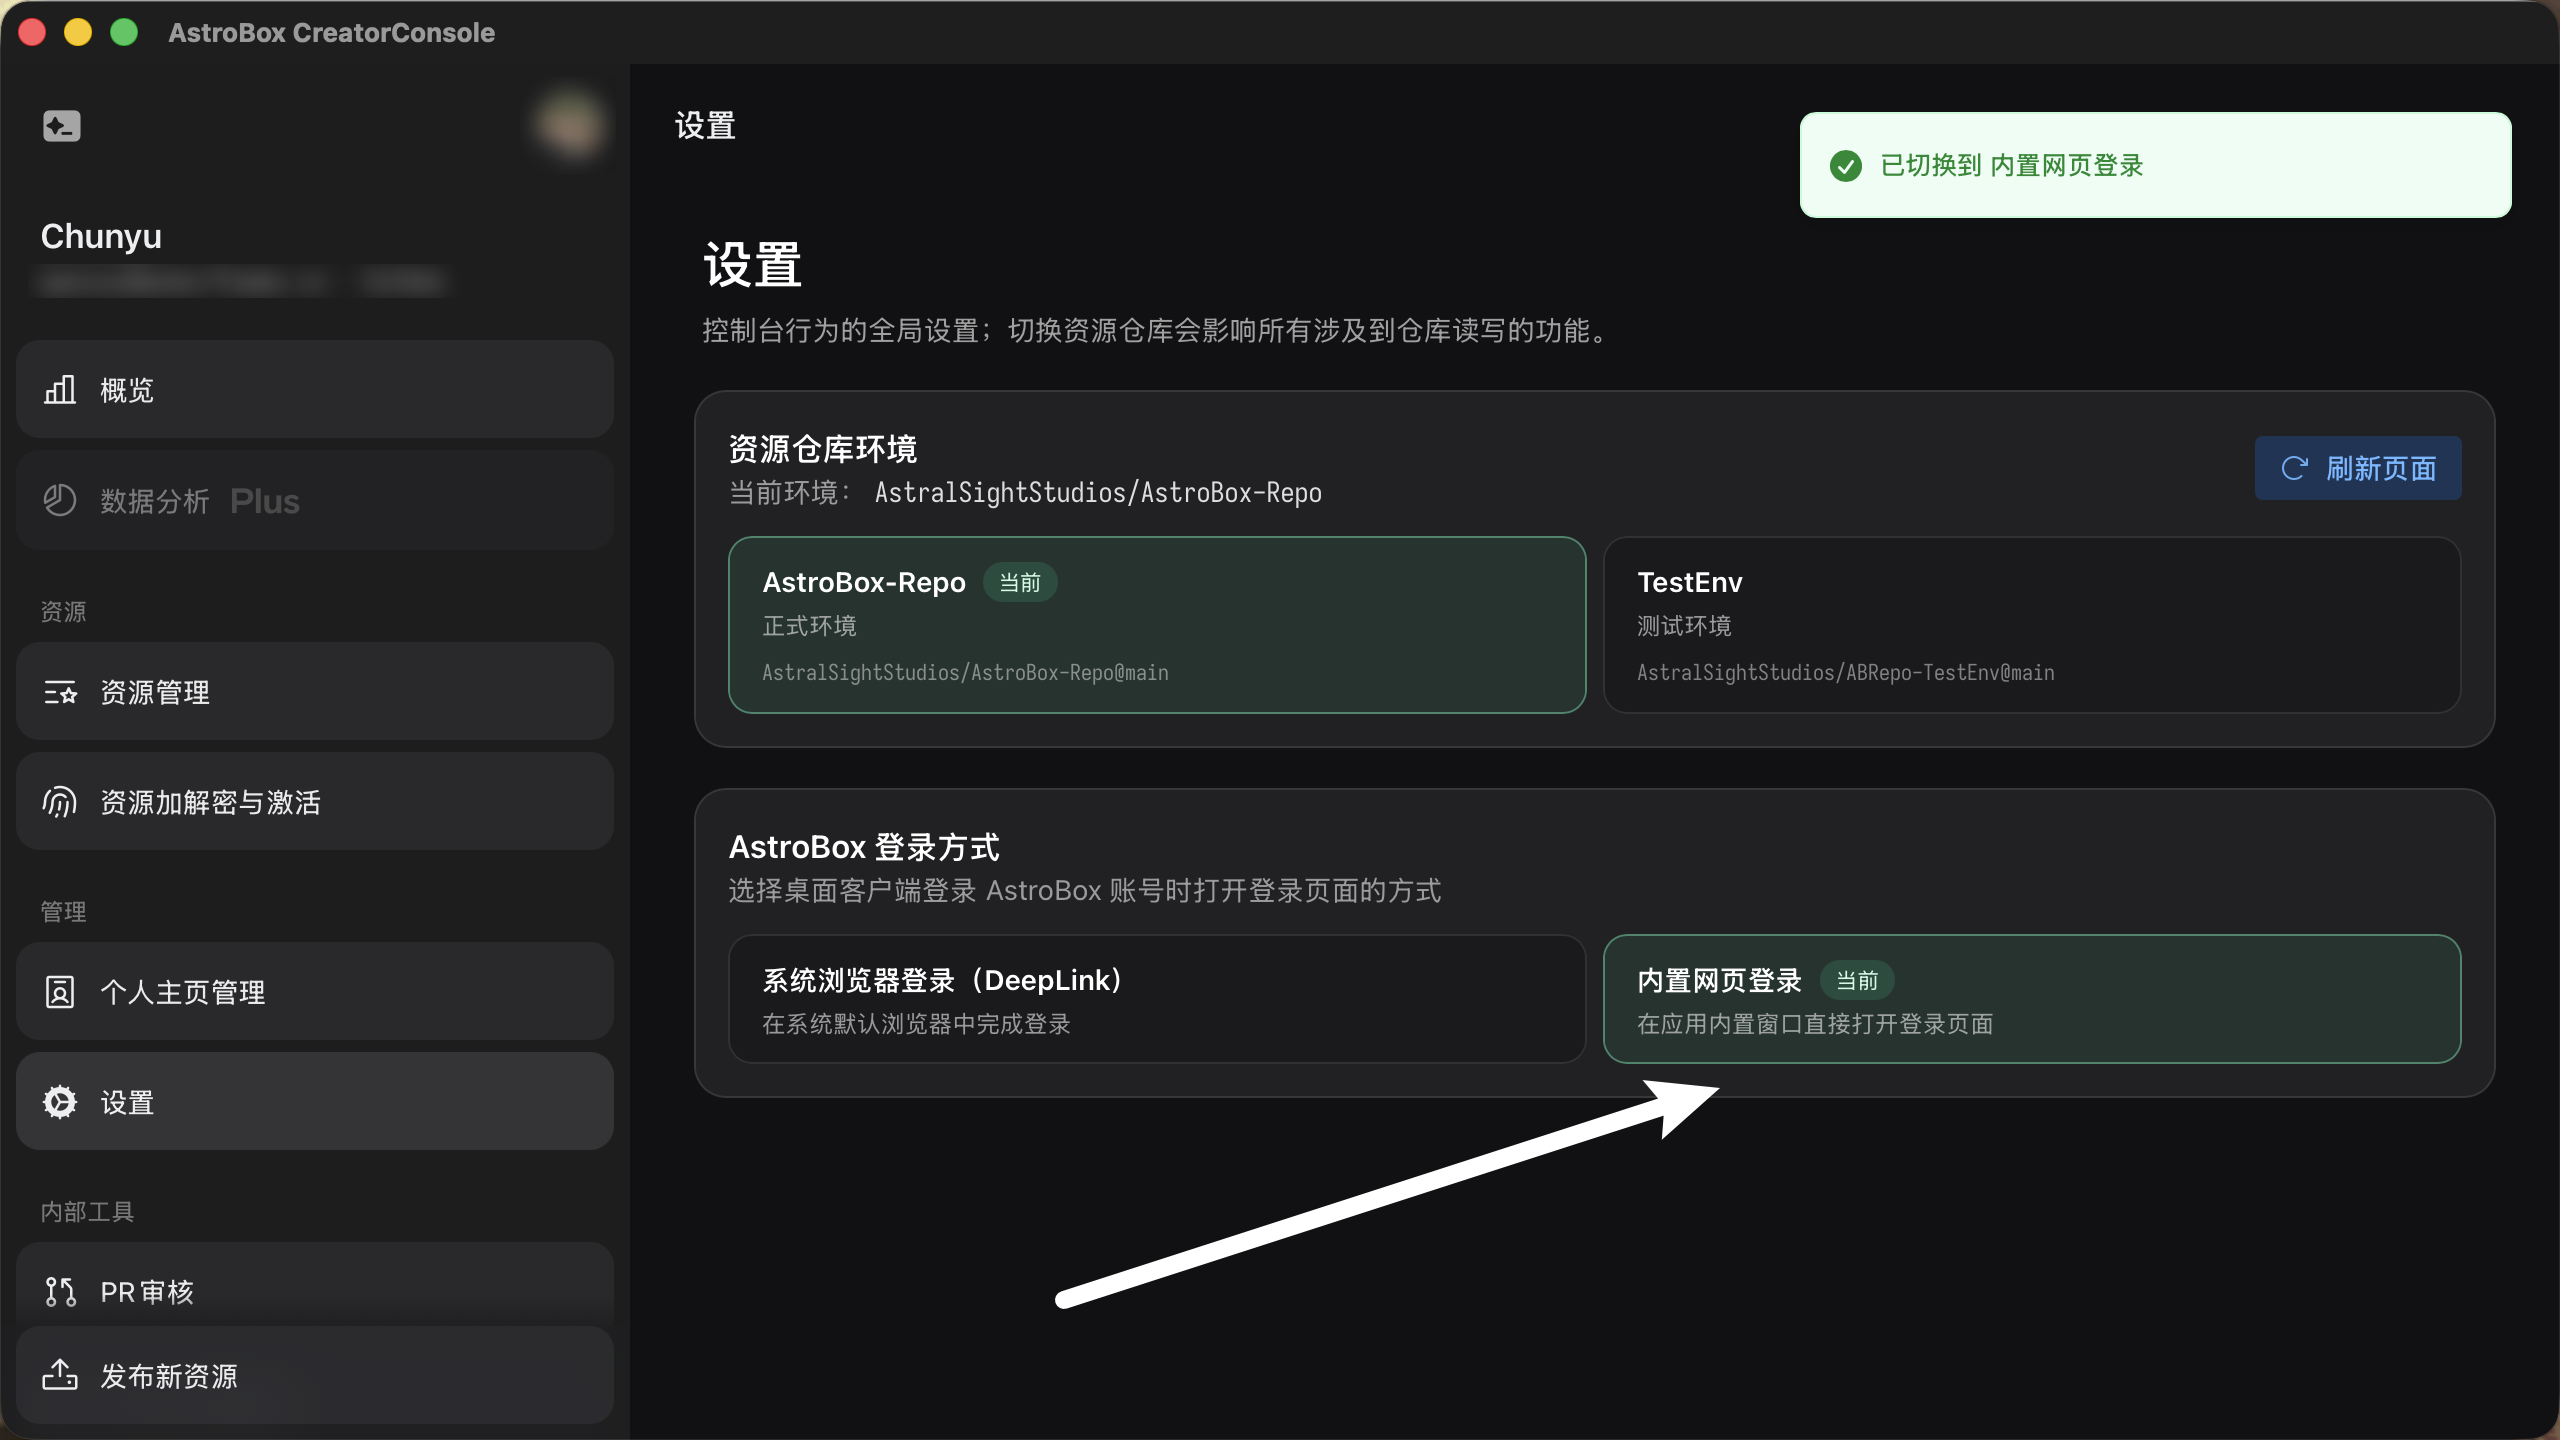
Task: Click the AstroBox 登录方式 section heading
Action: [864, 847]
